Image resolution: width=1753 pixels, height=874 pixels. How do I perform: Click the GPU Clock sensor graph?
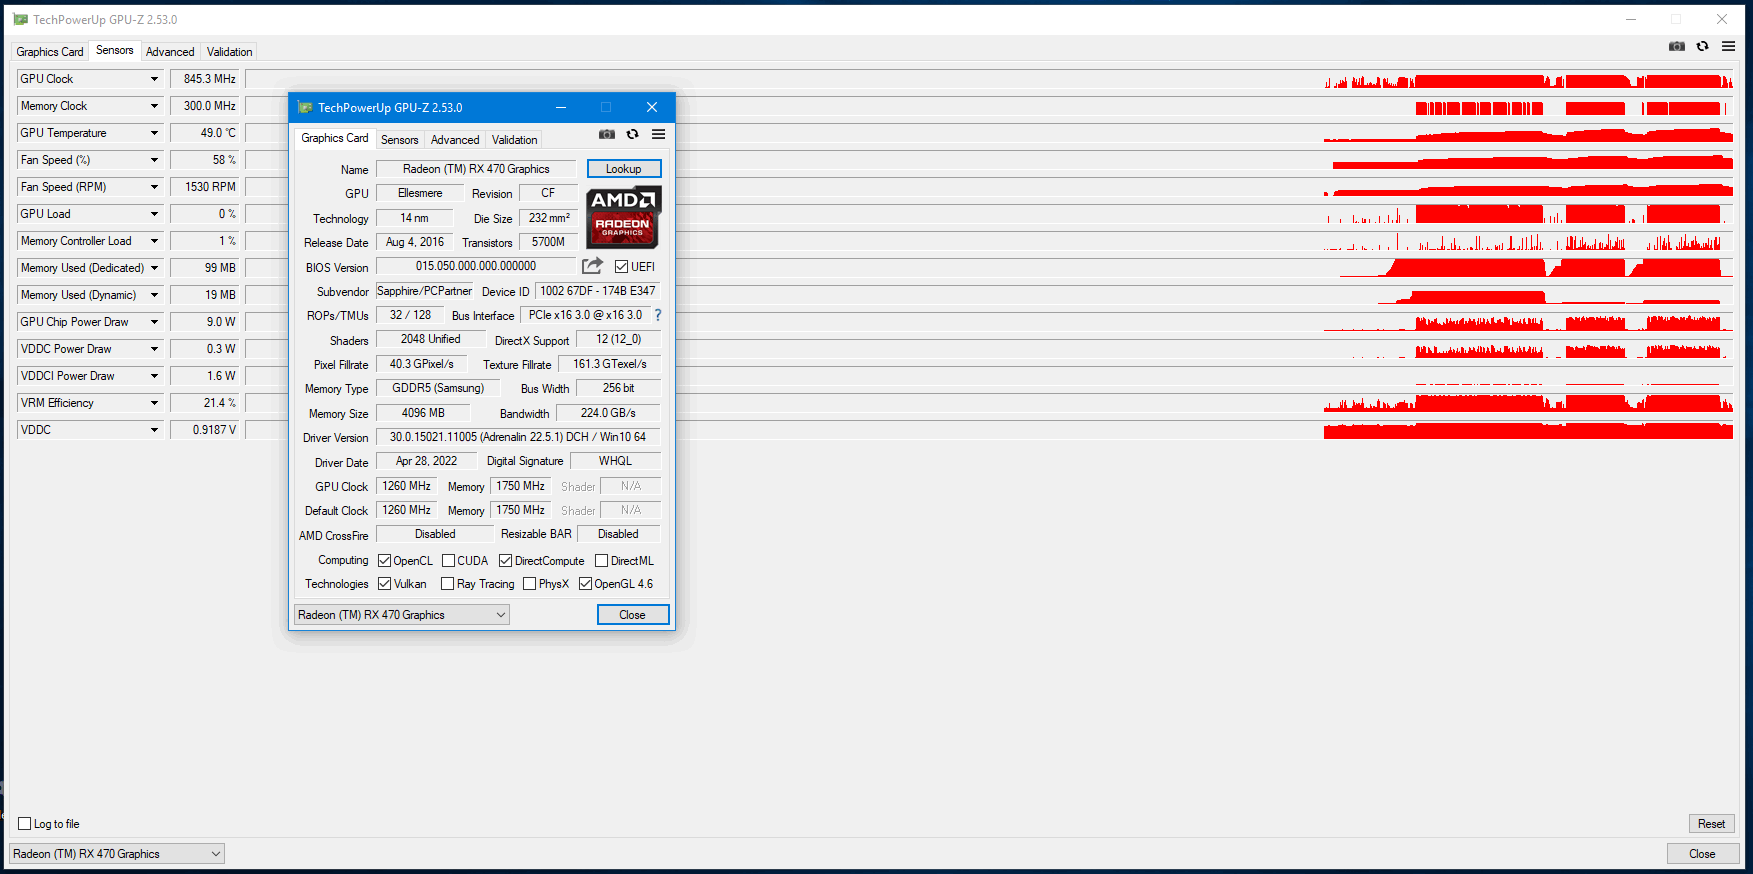[989, 79]
